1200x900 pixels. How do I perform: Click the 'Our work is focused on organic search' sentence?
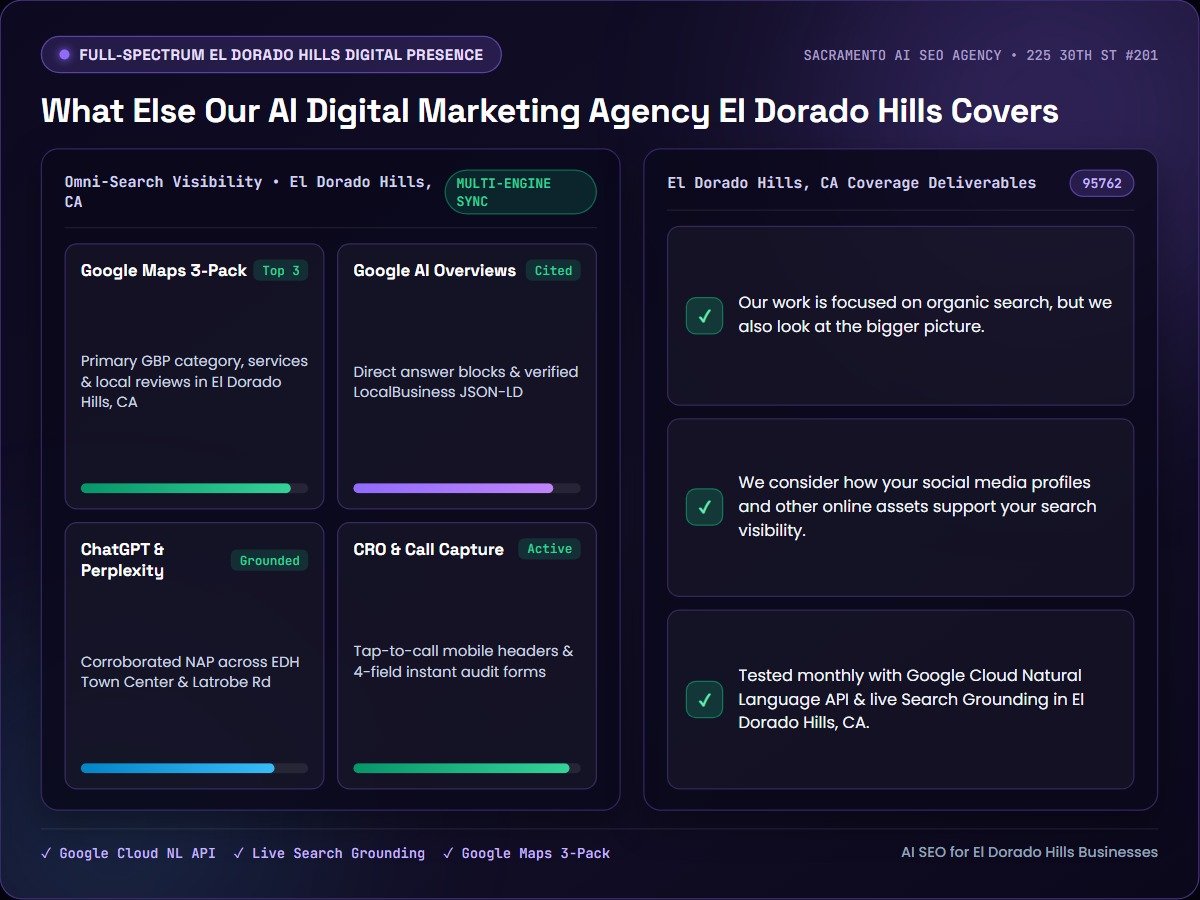[925, 315]
